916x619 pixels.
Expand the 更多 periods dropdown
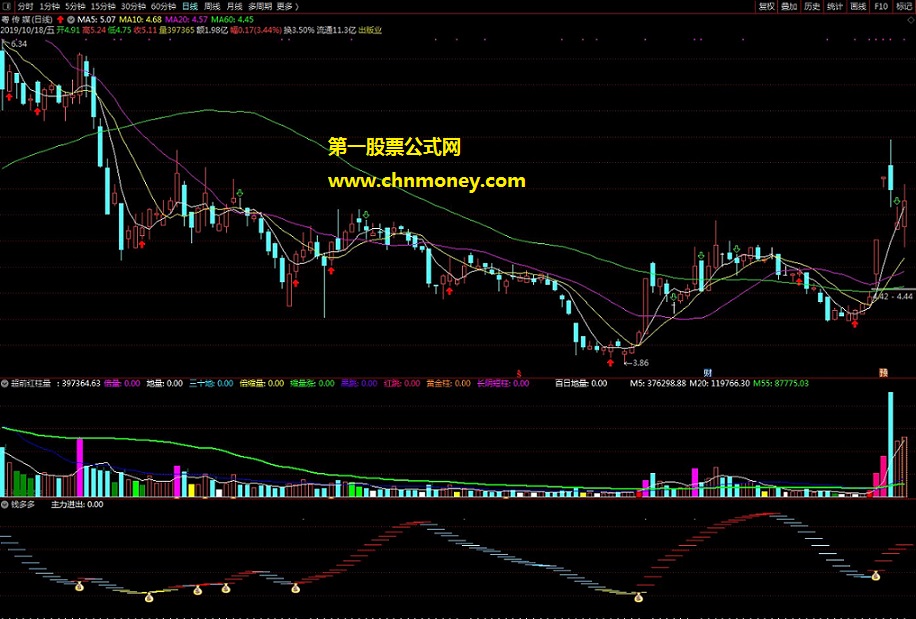pos(287,6)
